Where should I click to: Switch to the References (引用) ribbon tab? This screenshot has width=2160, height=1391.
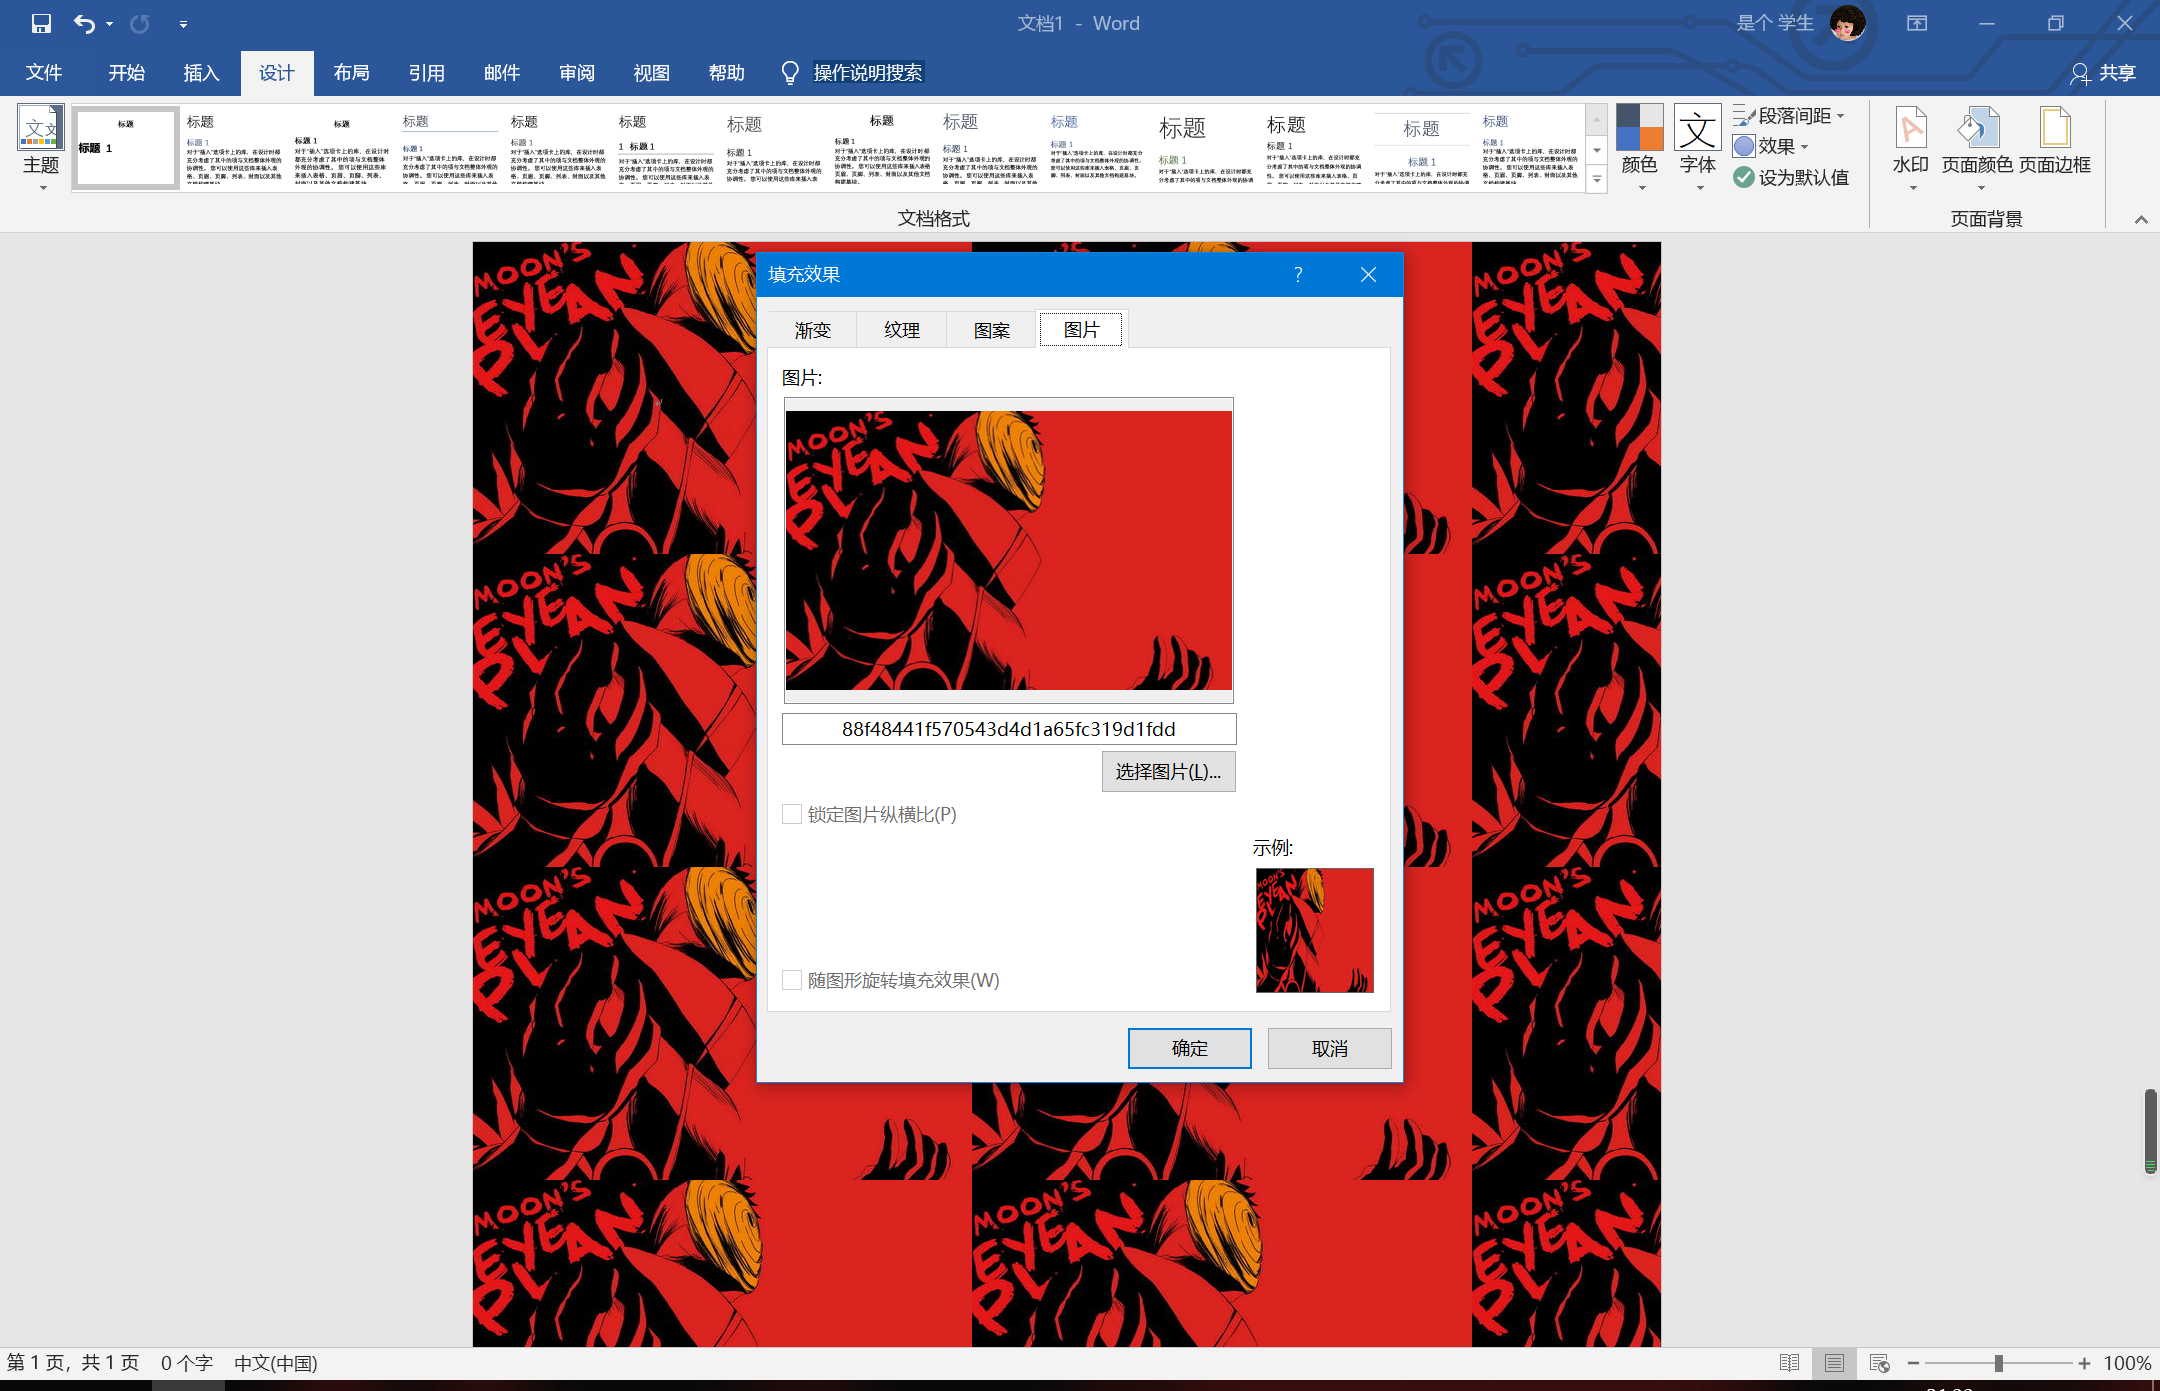point(427,73)
